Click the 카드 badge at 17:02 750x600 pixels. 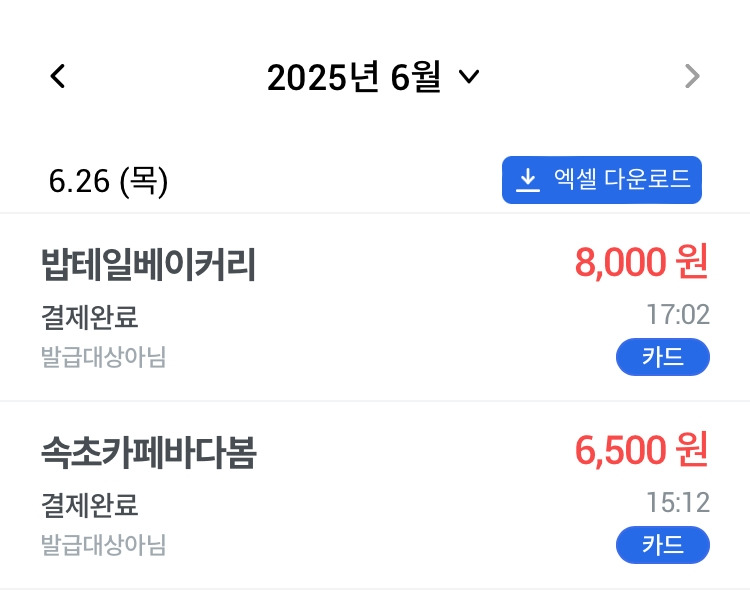tap(662, 357)
